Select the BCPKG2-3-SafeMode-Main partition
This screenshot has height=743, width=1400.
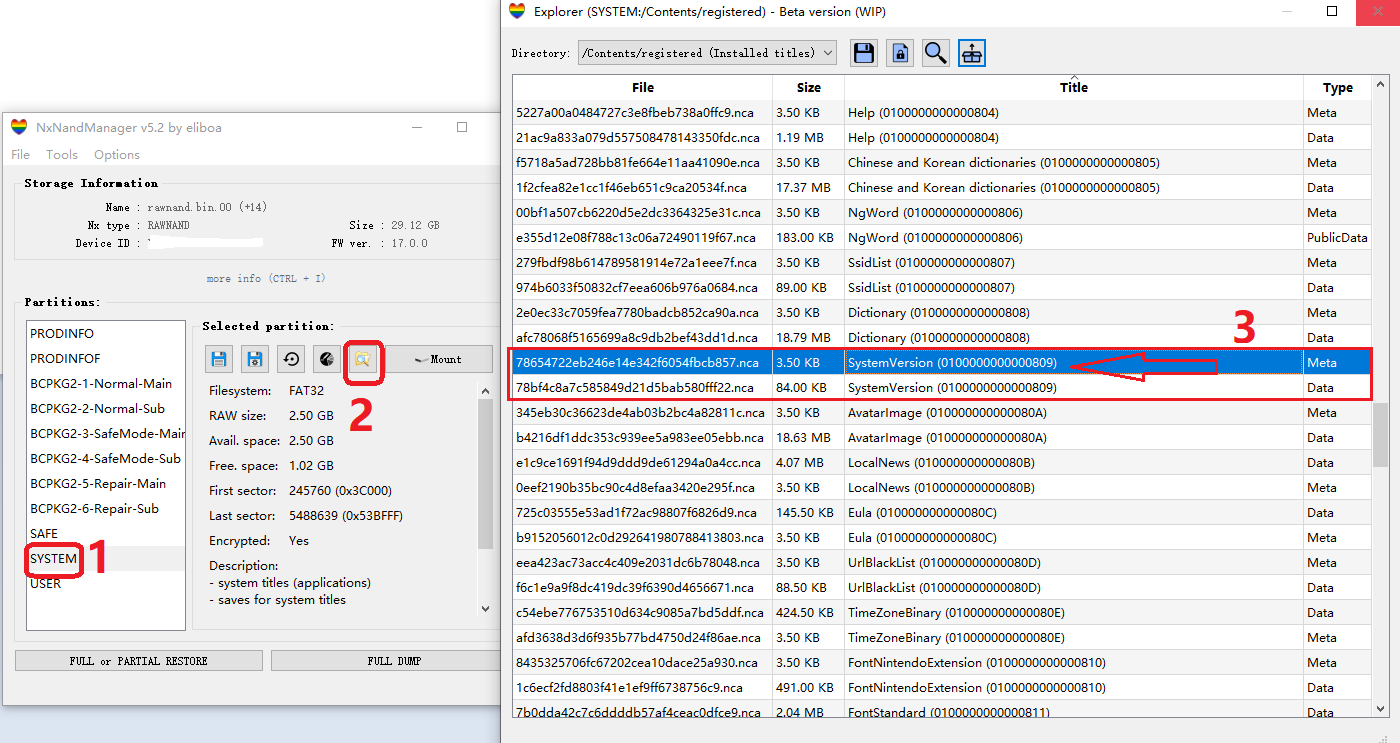tap(106, 433)
